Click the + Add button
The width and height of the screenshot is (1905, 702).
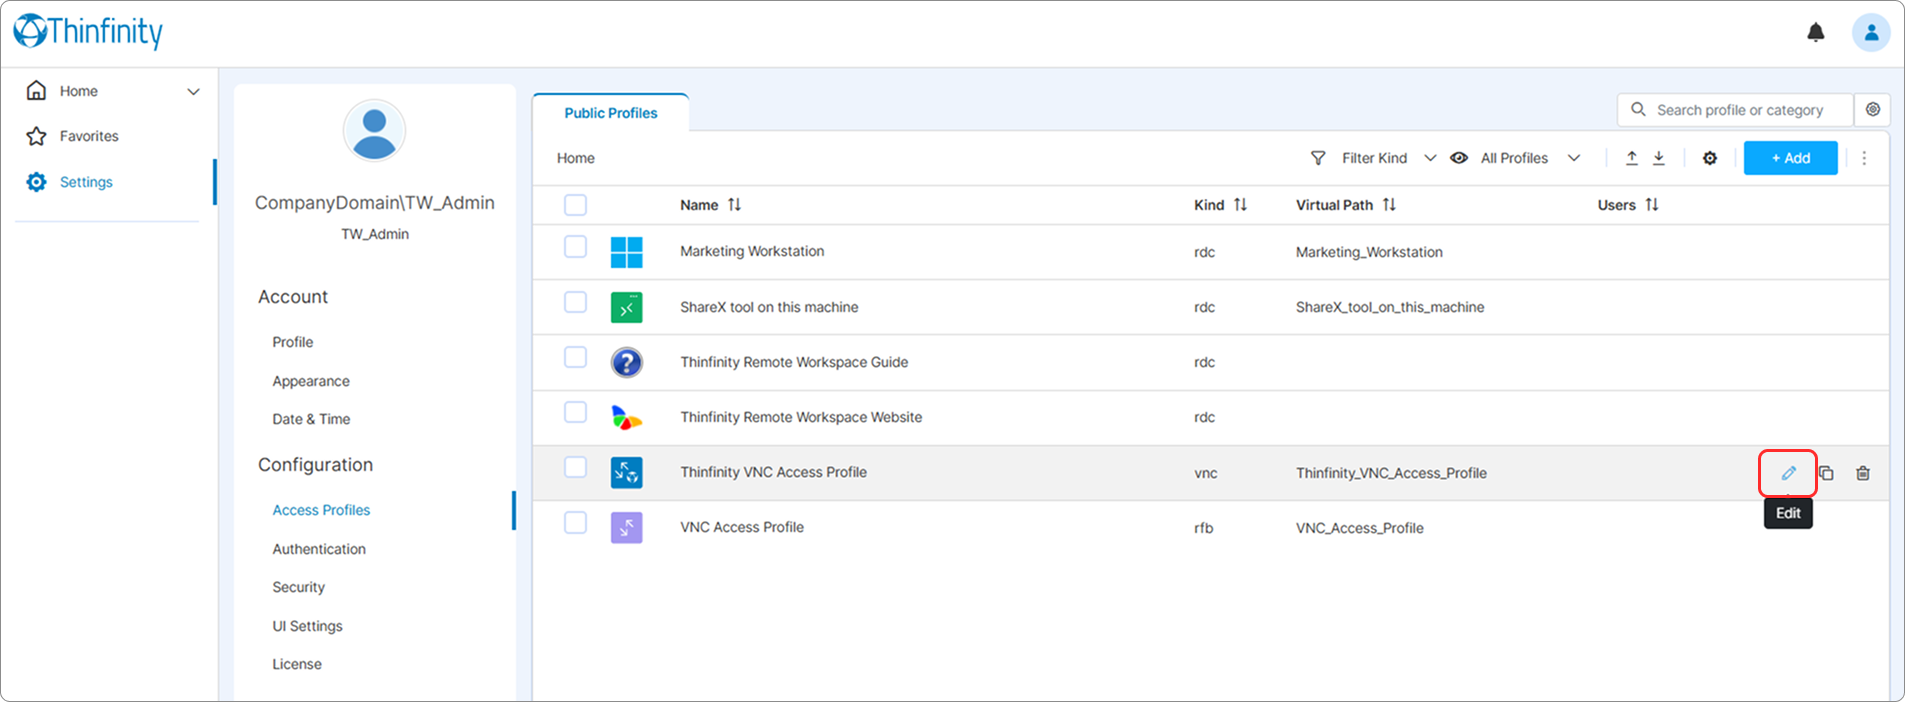(x=1790, y=158)
